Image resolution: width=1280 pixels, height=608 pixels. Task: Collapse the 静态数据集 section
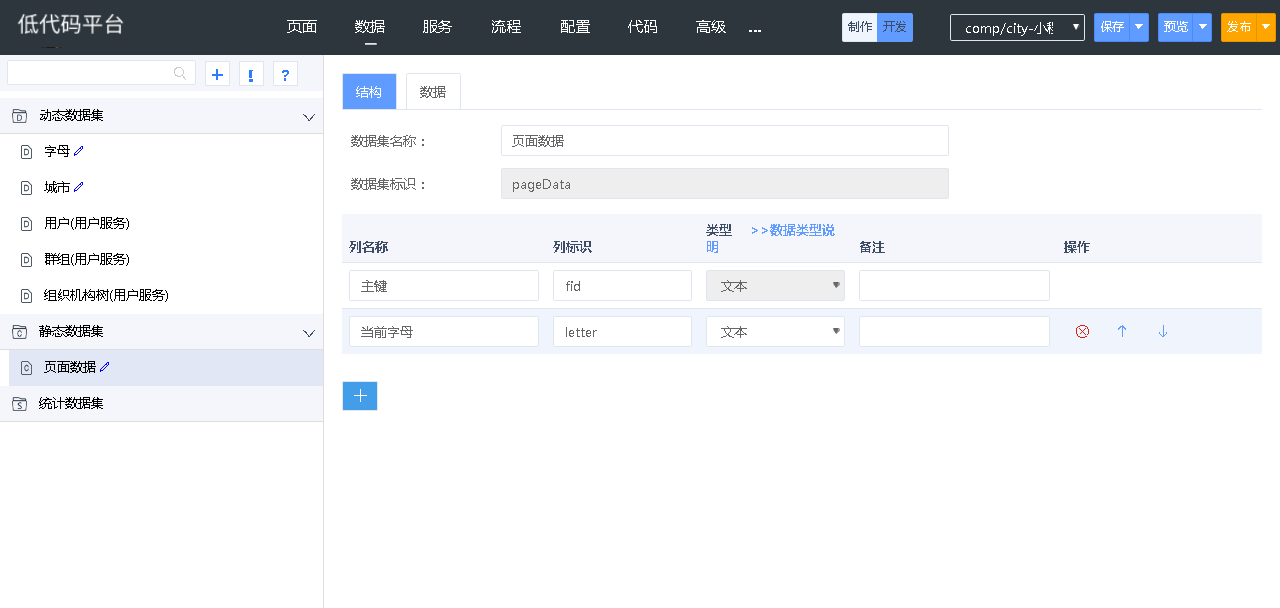point(309,333)
